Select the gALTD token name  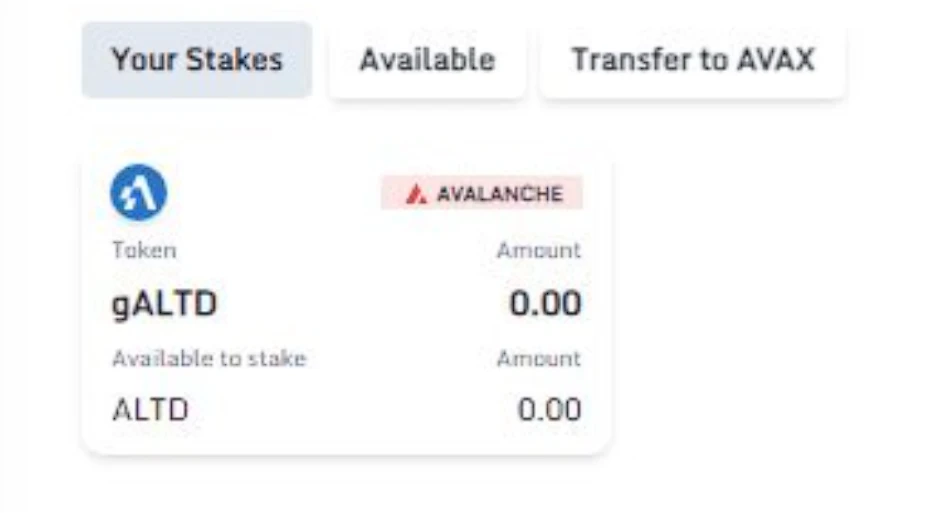(164, 304)
